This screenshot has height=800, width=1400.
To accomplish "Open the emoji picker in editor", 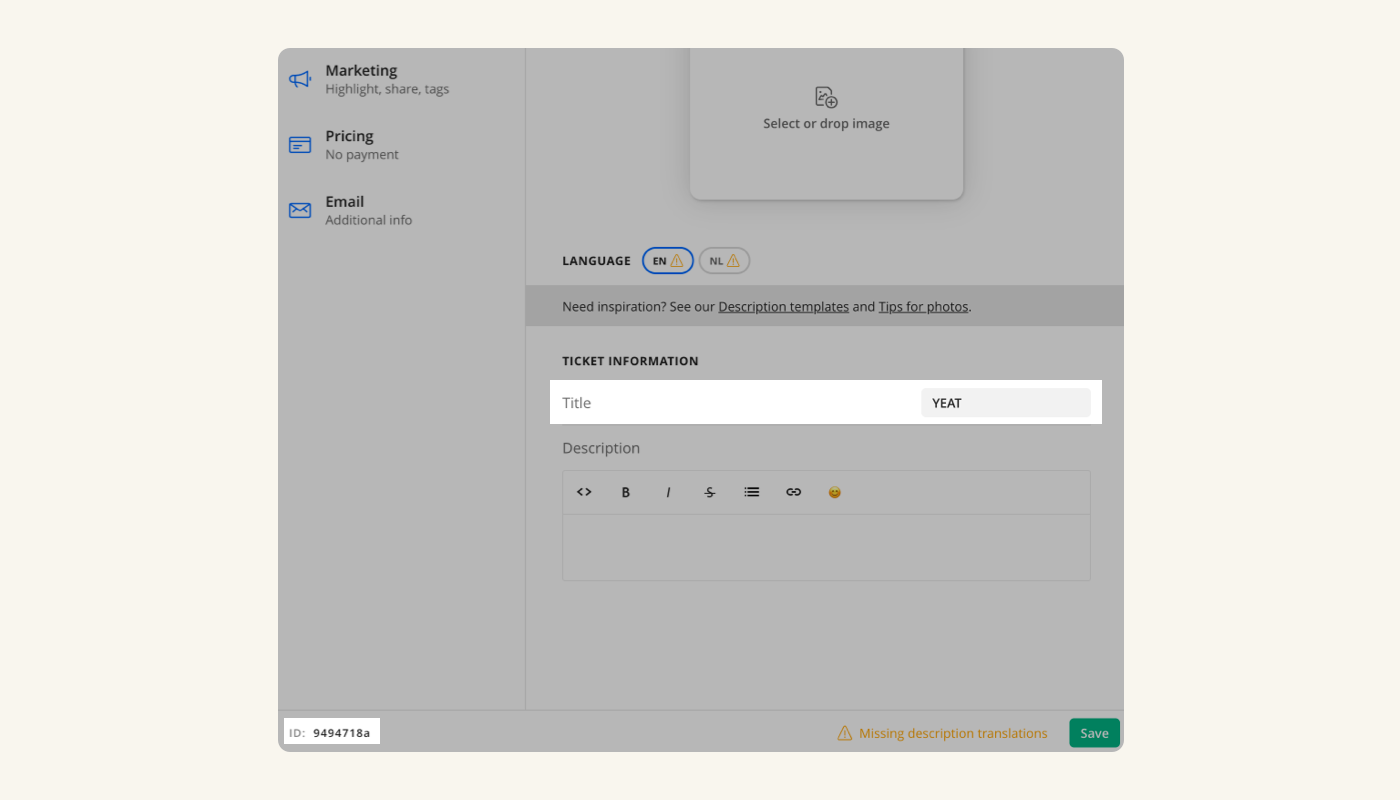I will coord(835,492).
